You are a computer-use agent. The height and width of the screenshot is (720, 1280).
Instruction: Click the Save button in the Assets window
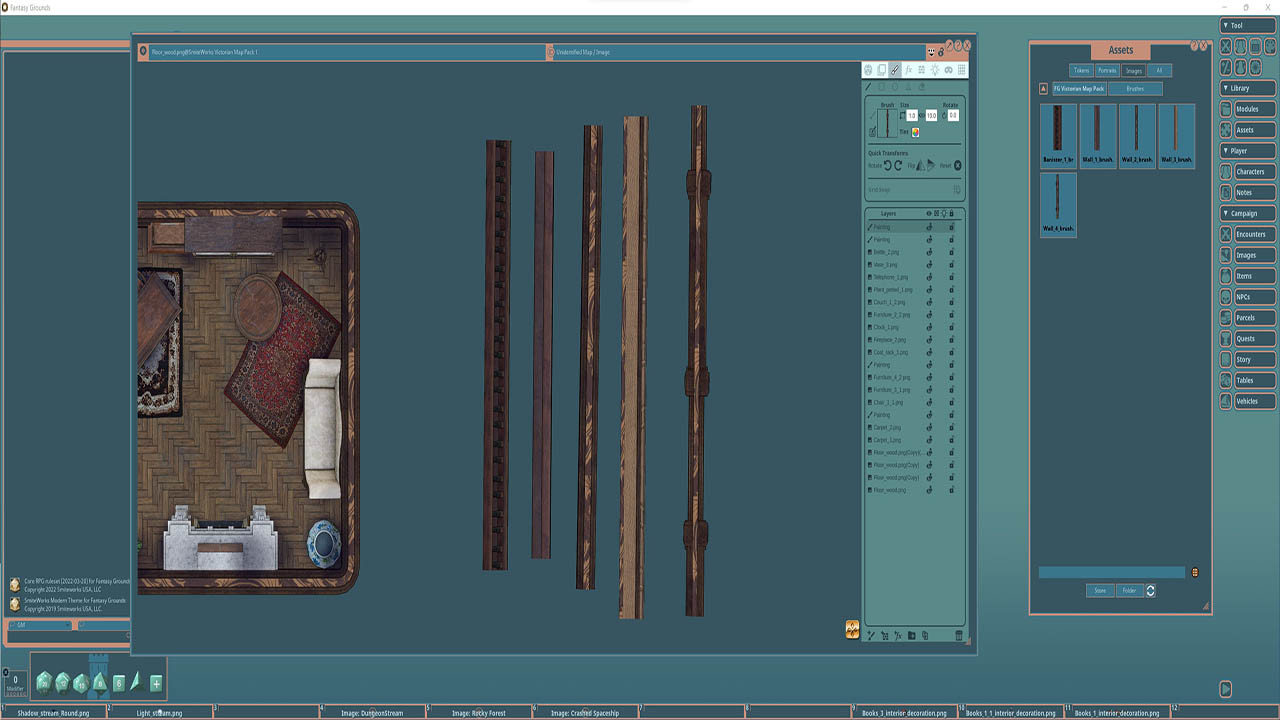point(1100,590)
